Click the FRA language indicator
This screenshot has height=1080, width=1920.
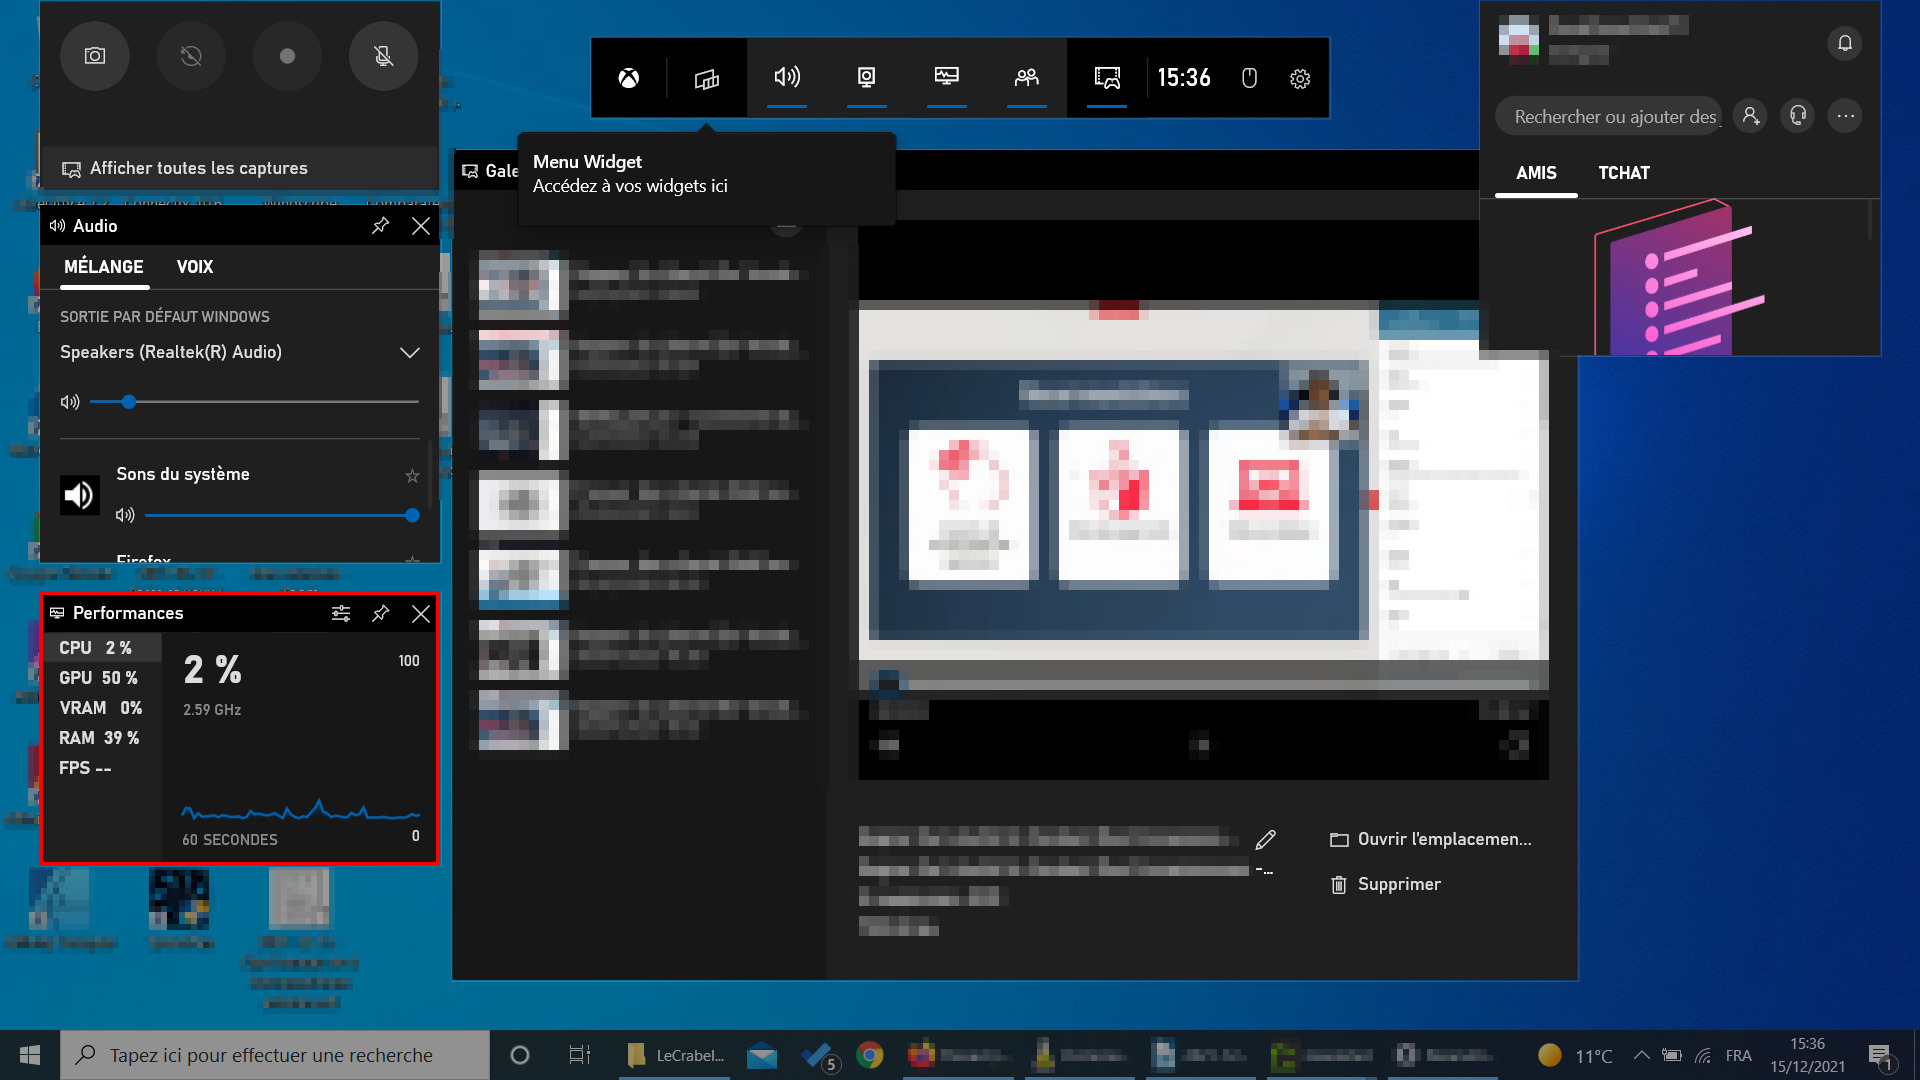(1738, 1055)
